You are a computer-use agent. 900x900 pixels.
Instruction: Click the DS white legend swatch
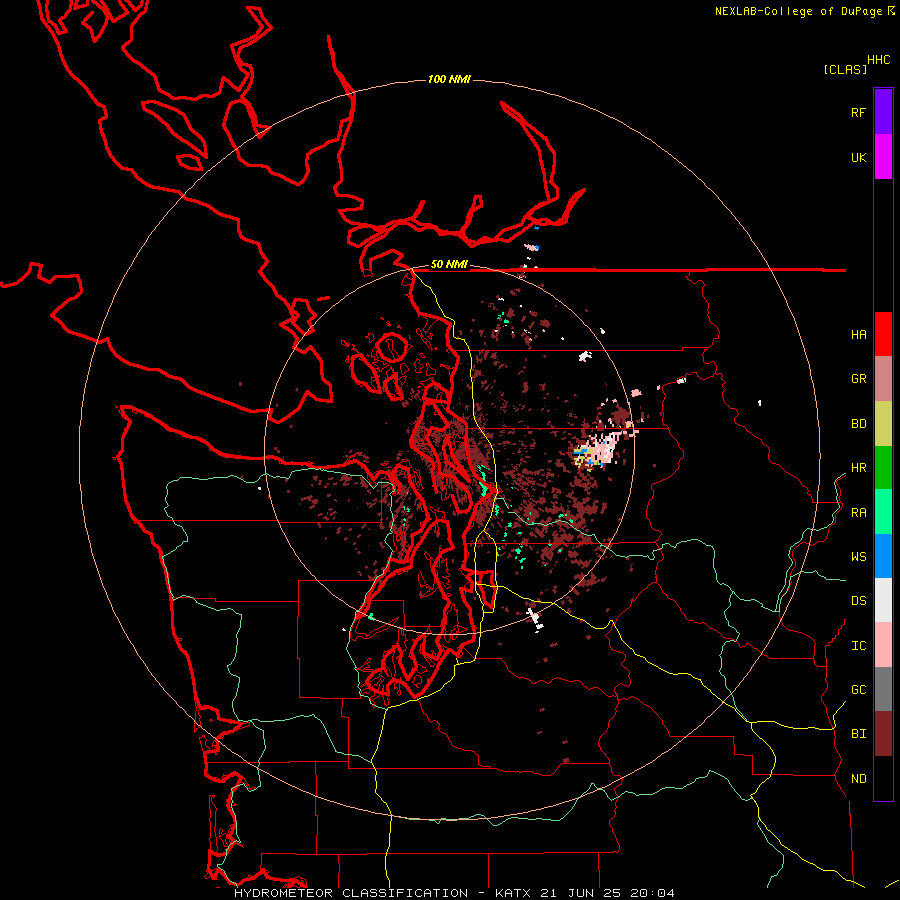click(x=883, y=600)
